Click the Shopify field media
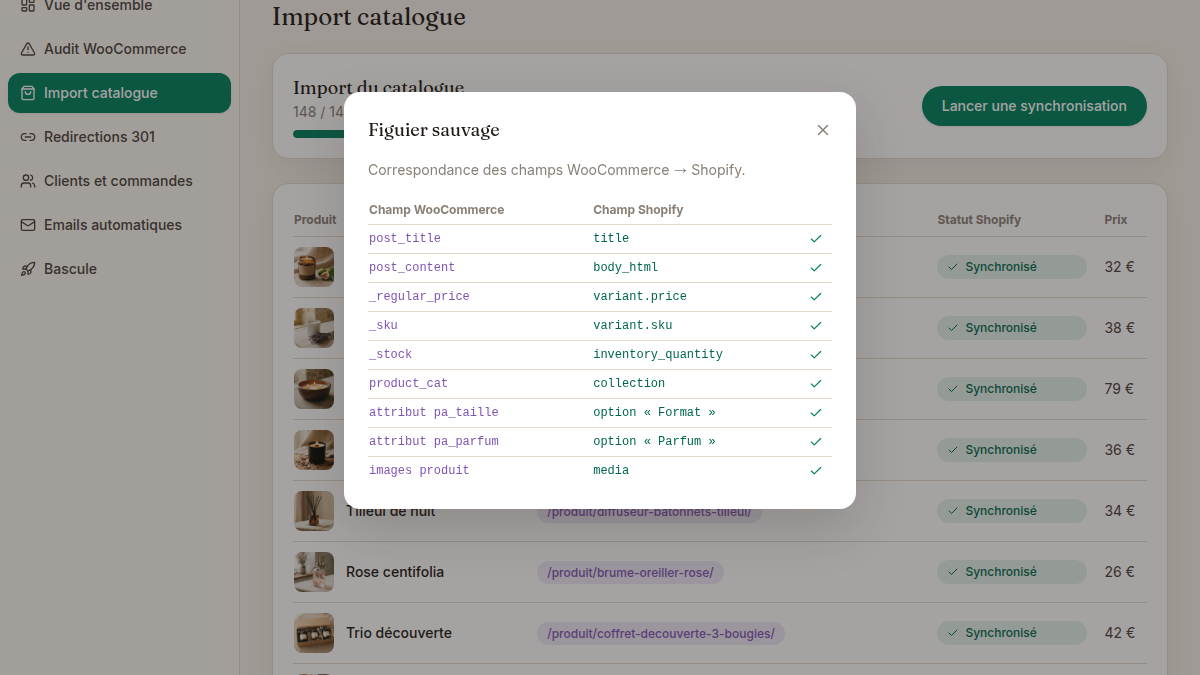 pyautogui.click(x=611, y=471)
